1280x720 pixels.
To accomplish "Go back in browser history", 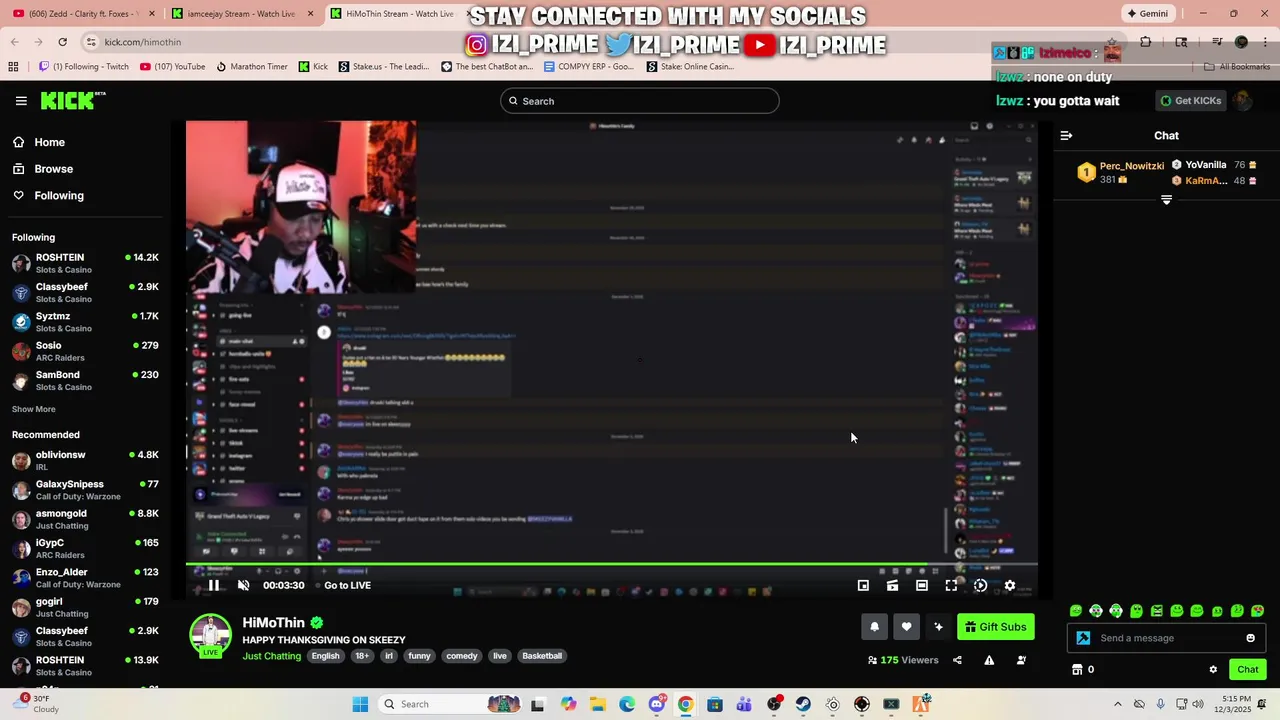I will point(14,42).
